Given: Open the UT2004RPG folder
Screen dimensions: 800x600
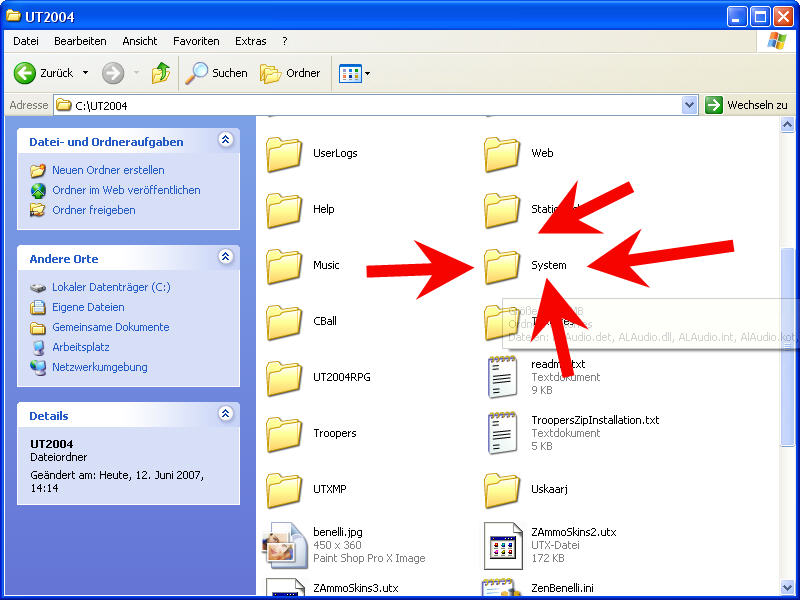Looking at the screenshot, I should click(285, 377).
